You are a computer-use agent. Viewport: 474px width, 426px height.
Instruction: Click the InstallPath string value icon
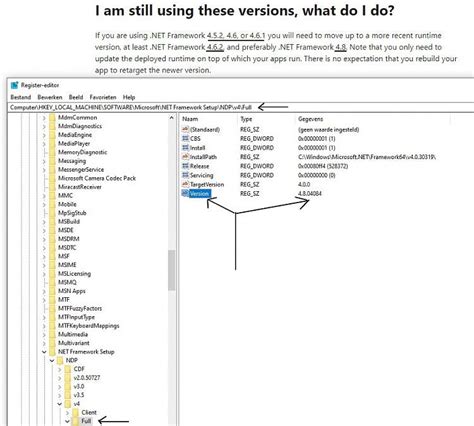(185, 157)
